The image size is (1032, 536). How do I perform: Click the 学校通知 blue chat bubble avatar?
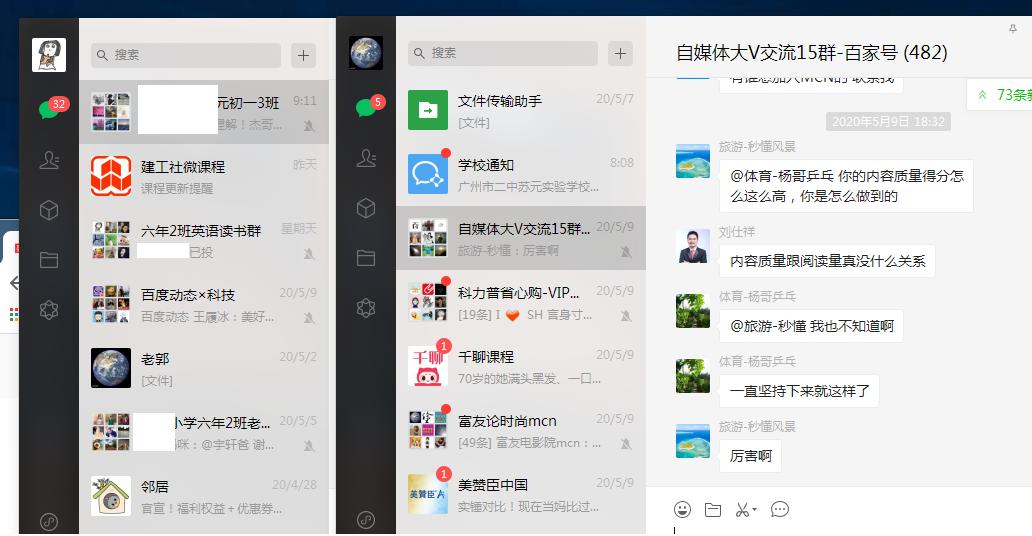click(x=428, y=174)
